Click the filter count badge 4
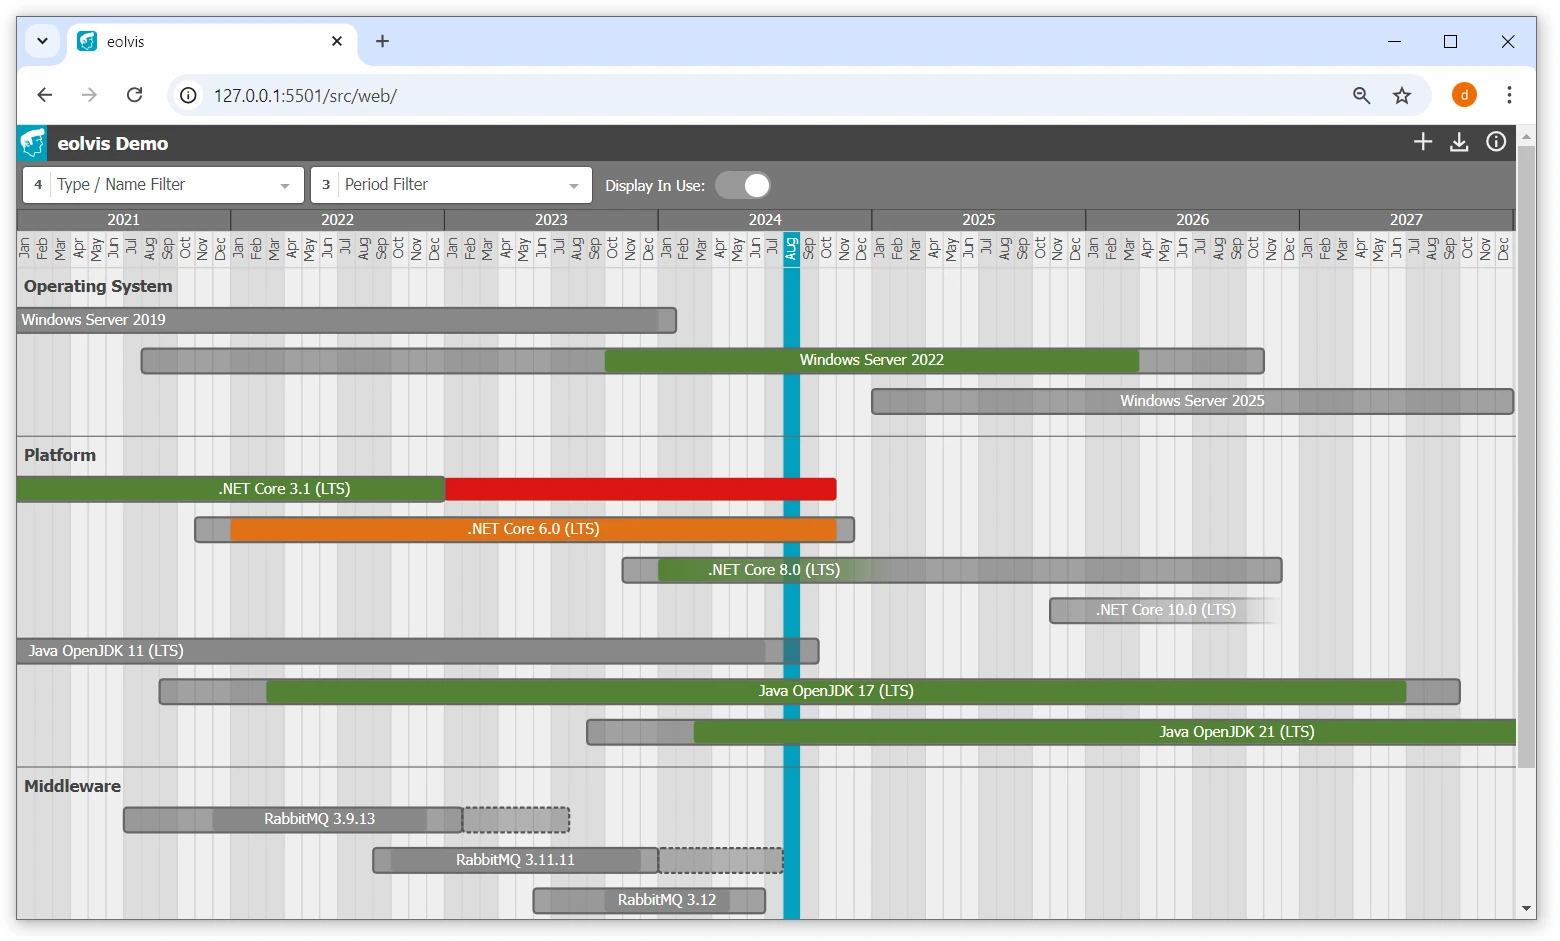This screenshot has height=941, width=1560. coord(38,185)
